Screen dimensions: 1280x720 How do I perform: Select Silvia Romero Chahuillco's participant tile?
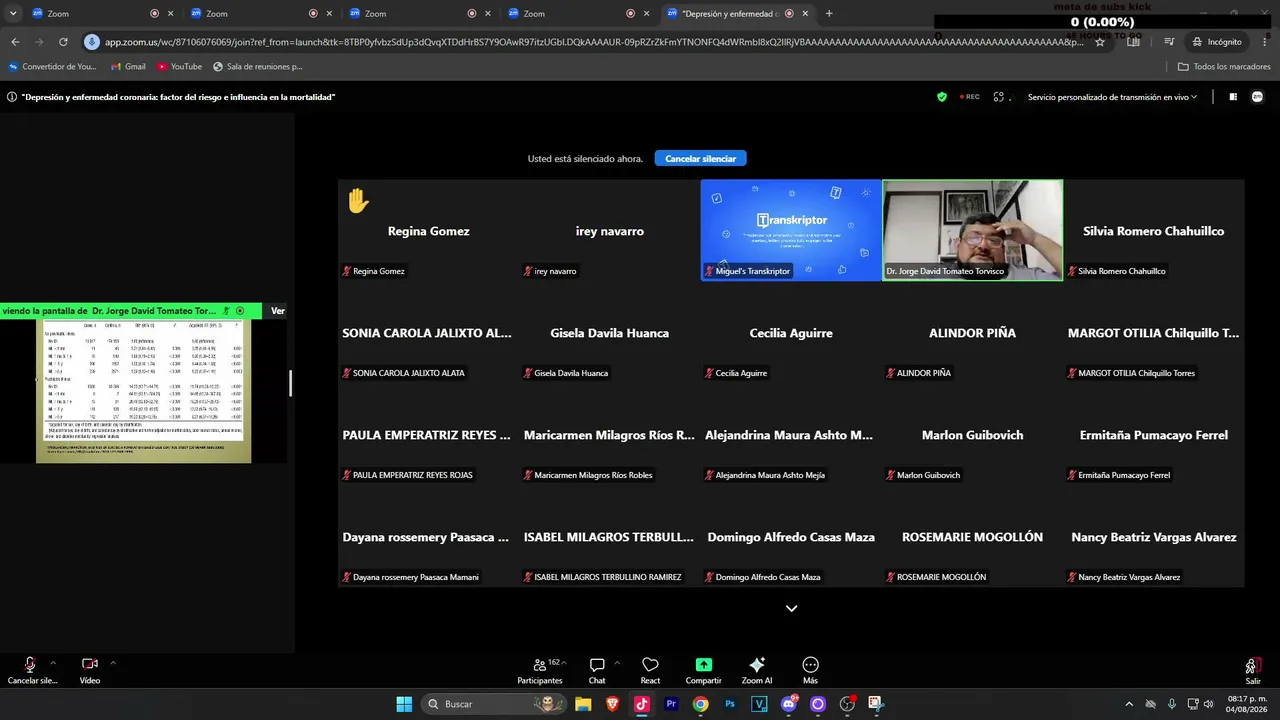pyautogui.click(x=1153, y=230)
